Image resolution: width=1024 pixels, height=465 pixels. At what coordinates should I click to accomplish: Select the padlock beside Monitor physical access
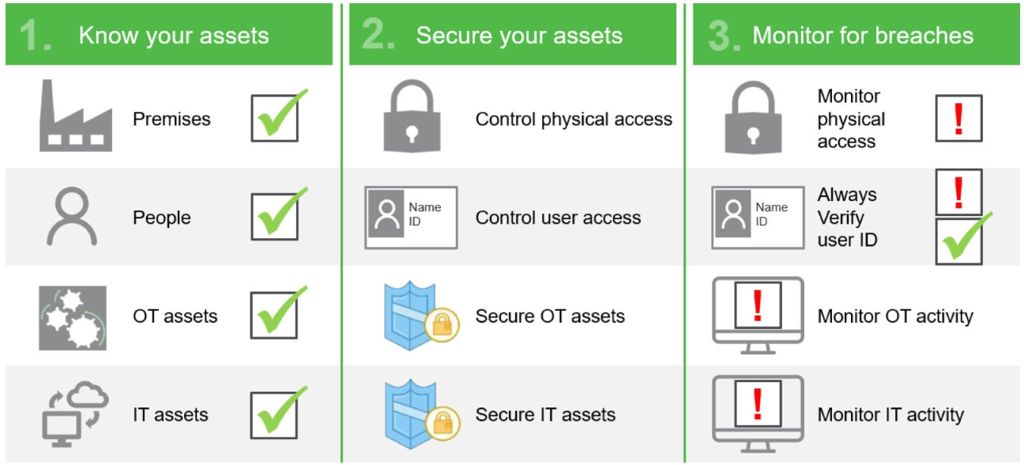pos(754,116)
